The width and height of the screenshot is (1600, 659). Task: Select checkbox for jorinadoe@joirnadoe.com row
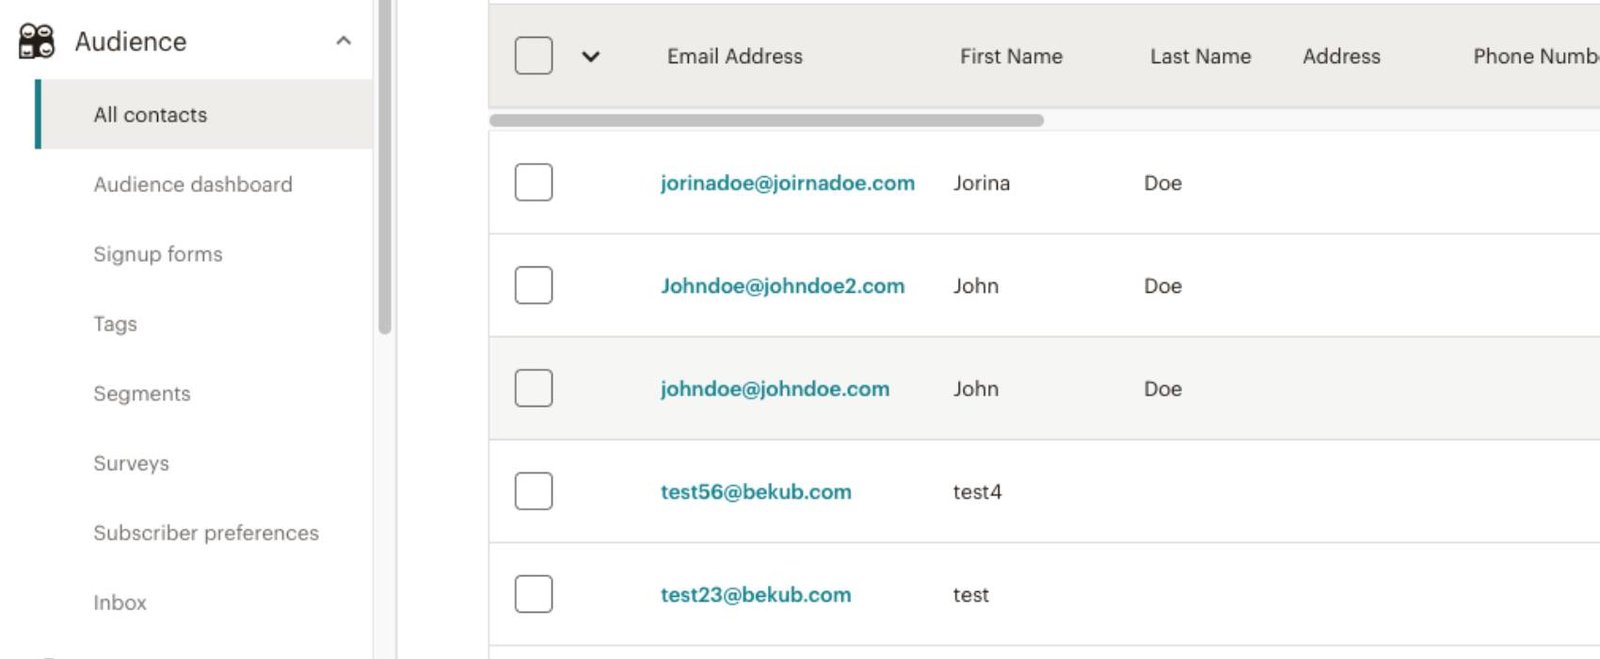[533, 182]
